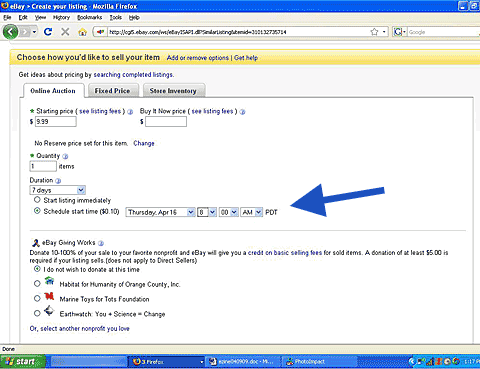Image resolution: width=480 pixels, height=369 pixels.
Task: Click the Marine Toys for Tots logo
Action: [x=49, y=296]
